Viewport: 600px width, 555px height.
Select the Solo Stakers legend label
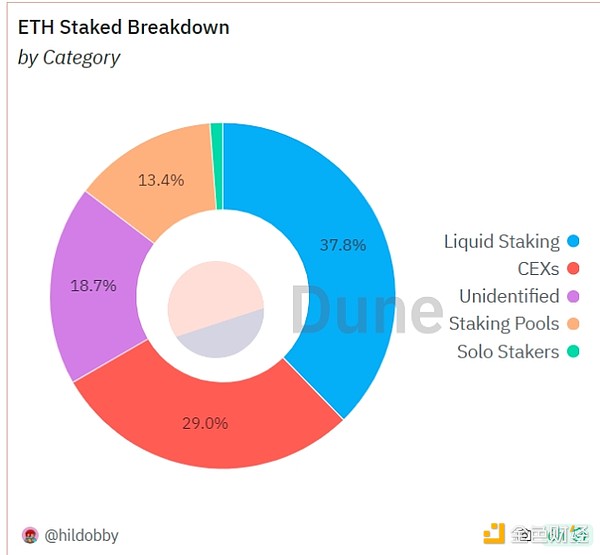pyautogui.click(x=508, y=351)
